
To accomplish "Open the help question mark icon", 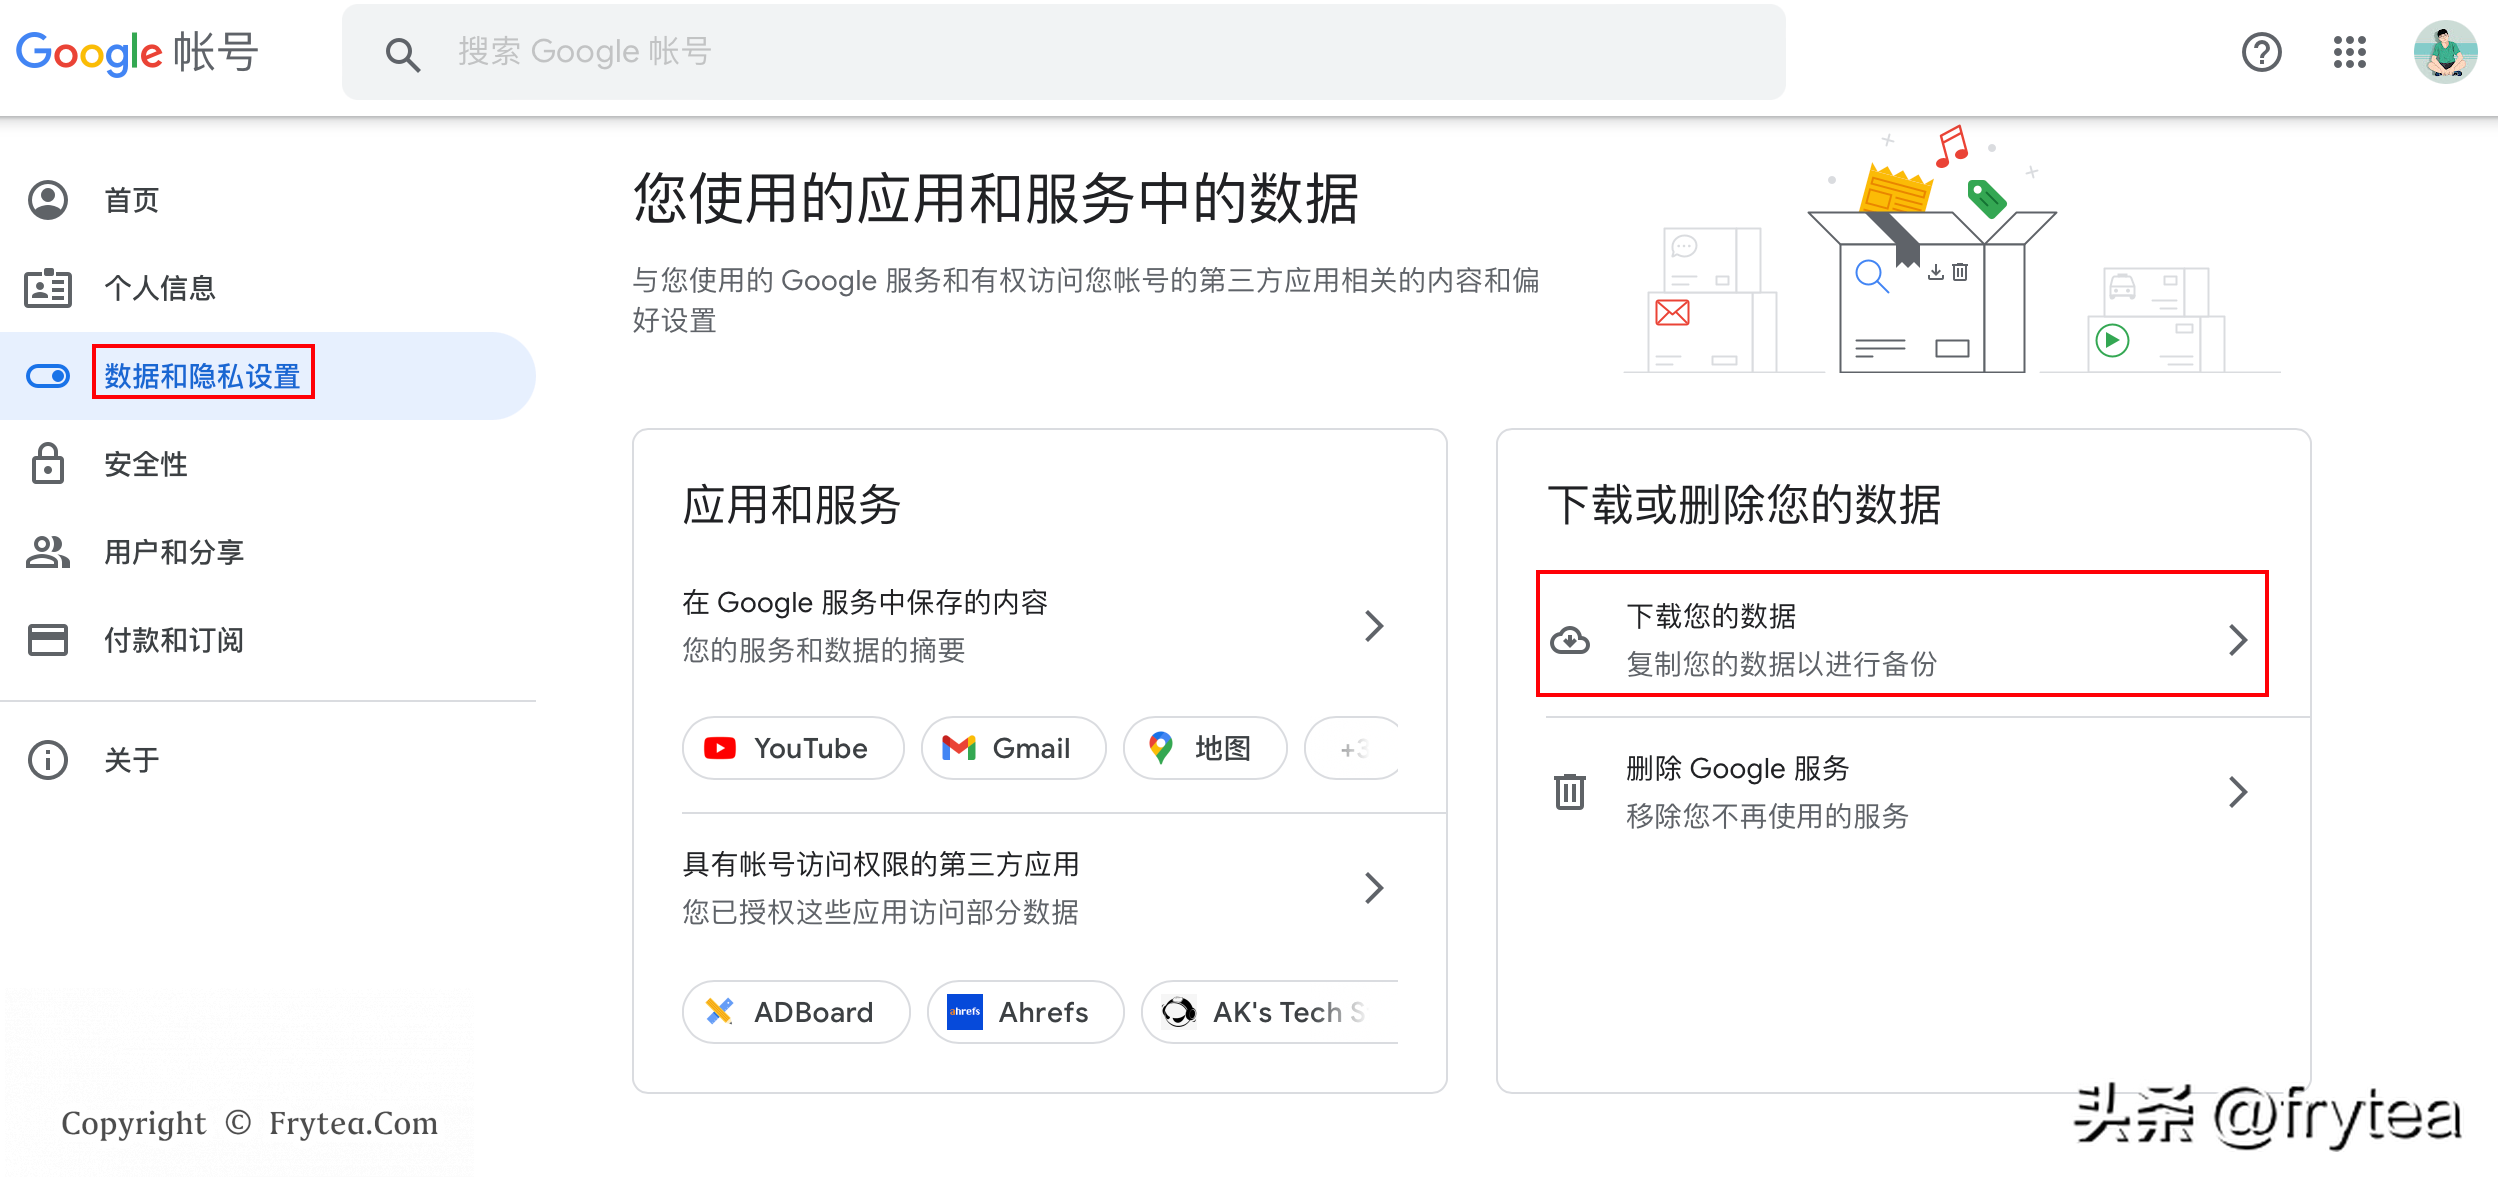I will point(2261,52).
